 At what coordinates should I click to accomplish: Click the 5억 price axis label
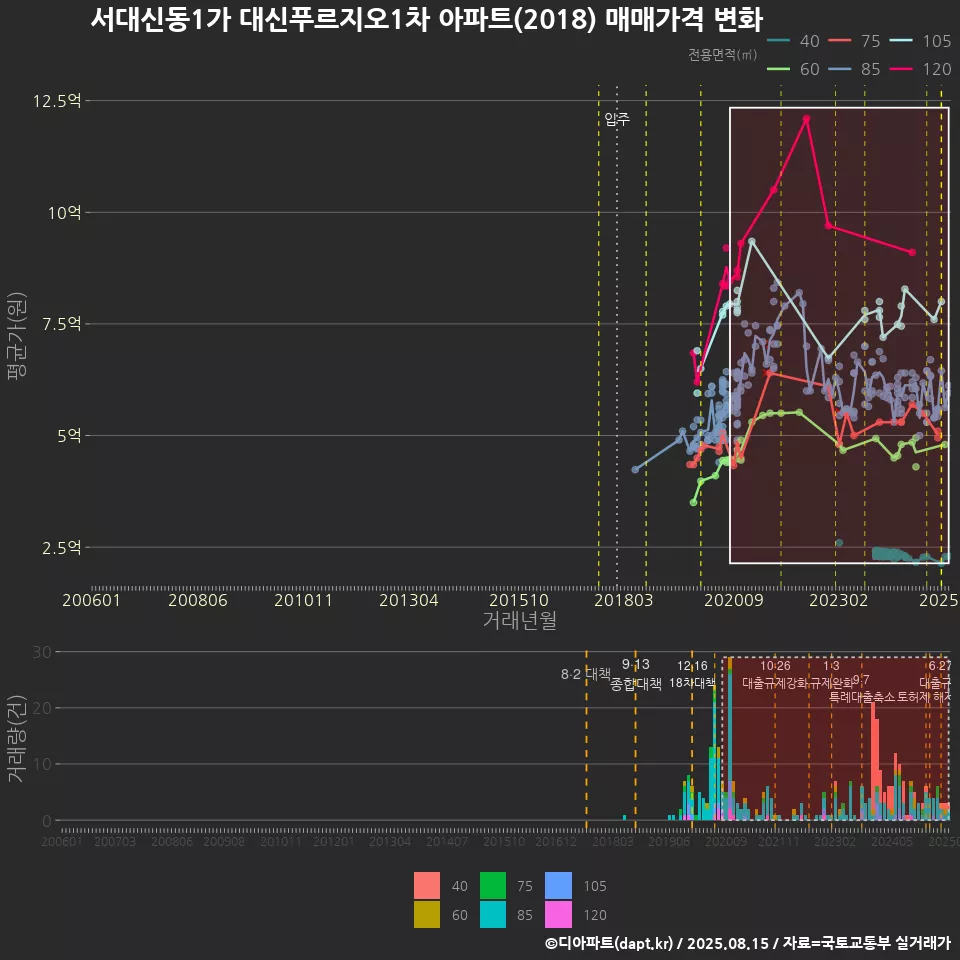point(69,435)
